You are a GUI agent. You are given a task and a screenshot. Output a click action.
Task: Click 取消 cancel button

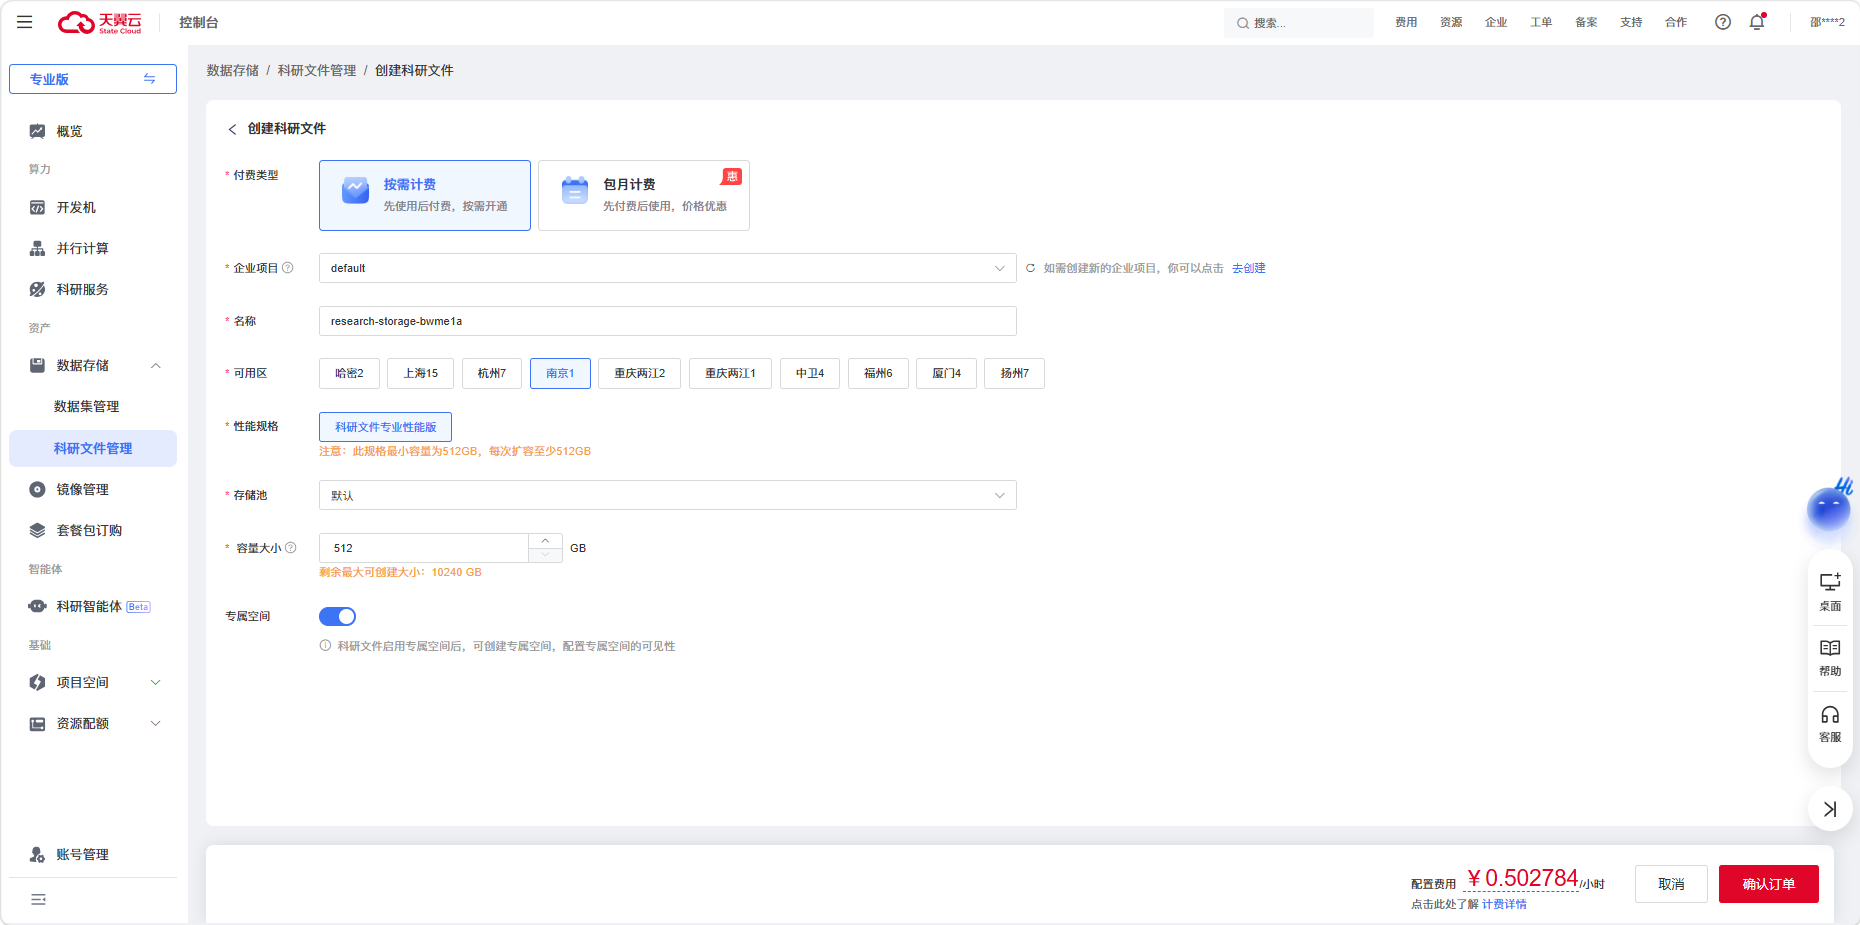tap(1671, 884)
